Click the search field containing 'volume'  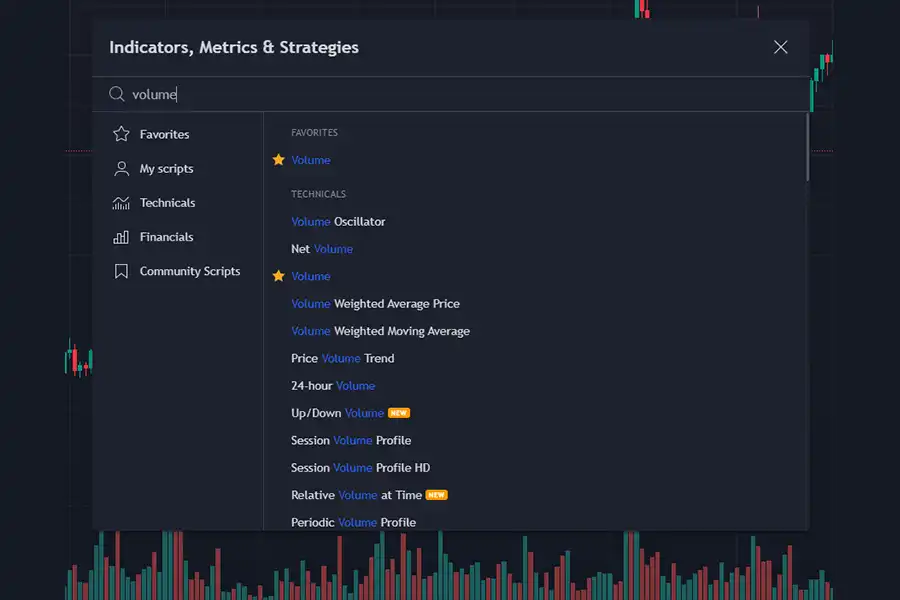click(x=451, y=94)
